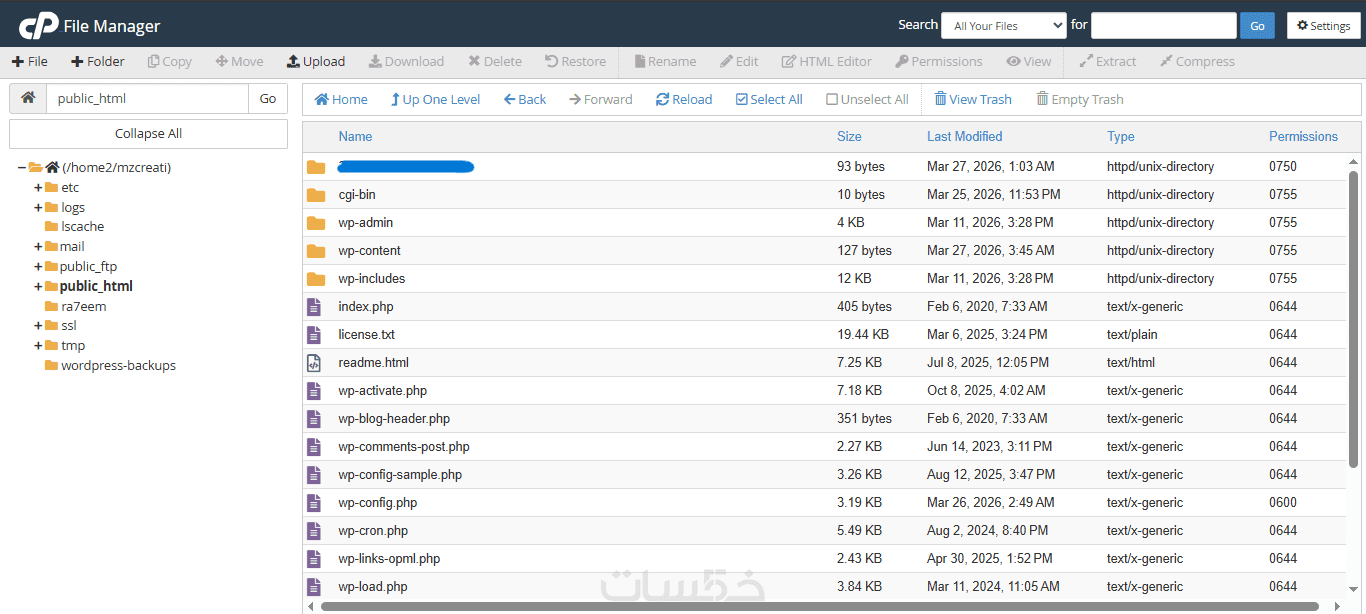This screenshot has height=614, width=1366.
Task: Click the Forward navigation link
Action: pyautogui.click(x=600, y=99)
